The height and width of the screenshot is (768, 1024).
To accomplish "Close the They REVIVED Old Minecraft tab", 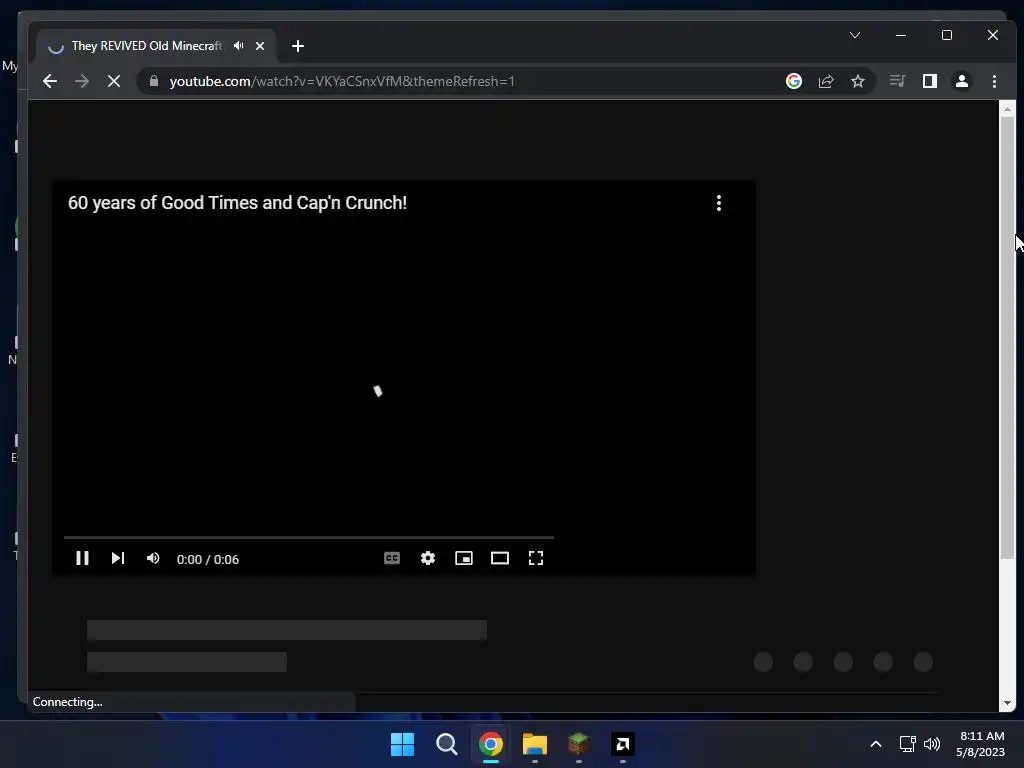I will click(260, 46).
